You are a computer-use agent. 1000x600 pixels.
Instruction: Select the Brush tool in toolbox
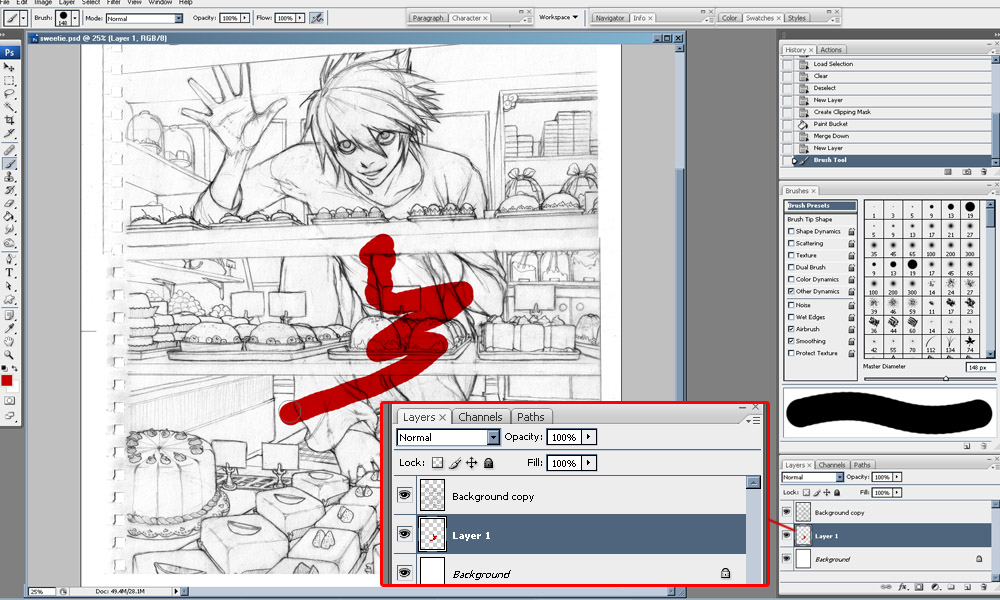click(9, 164)
